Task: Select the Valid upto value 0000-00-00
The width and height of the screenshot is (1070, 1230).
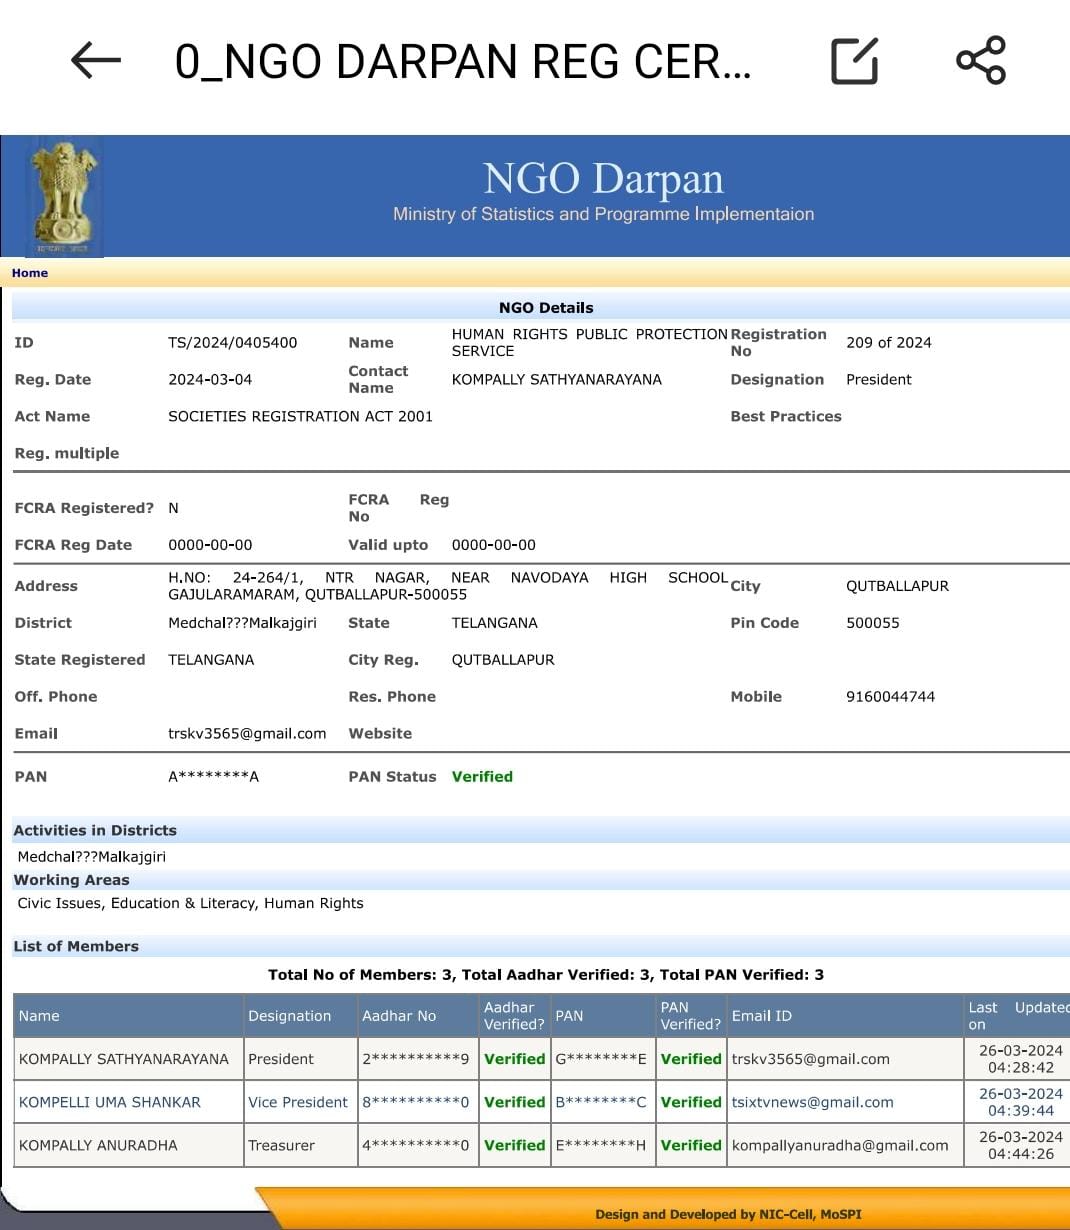Action: (493, 545)
